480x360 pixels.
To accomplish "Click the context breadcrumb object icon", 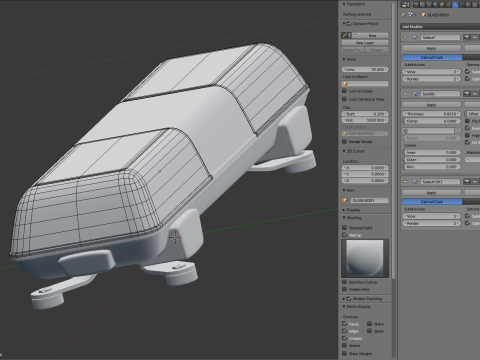I will (411, 15).
